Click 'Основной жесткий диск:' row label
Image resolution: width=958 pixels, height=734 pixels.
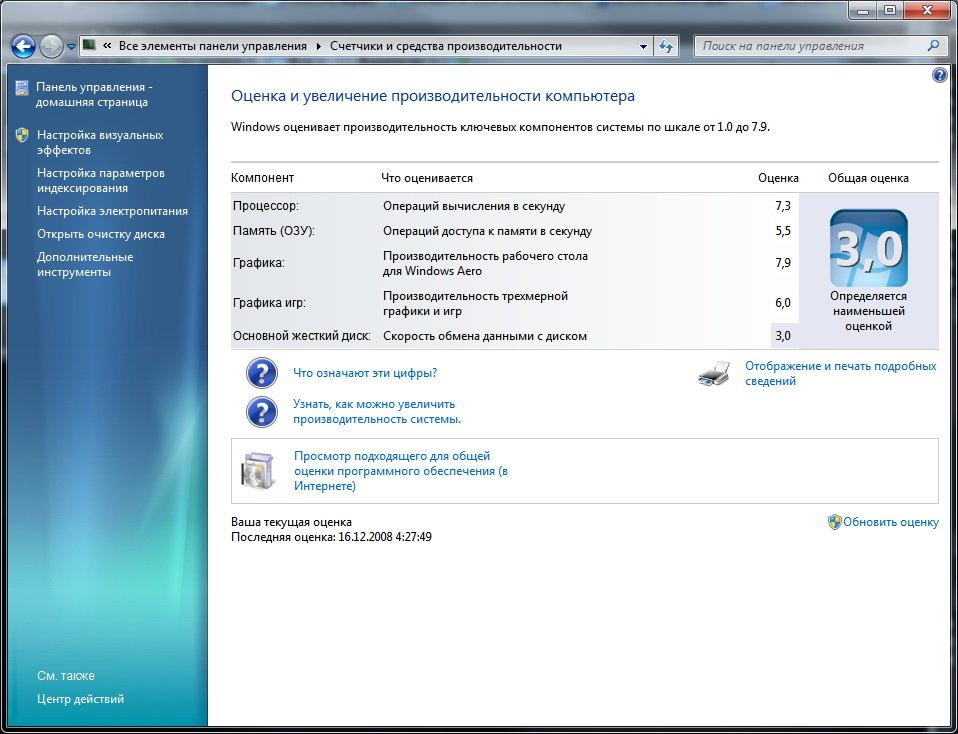coord(302,336)
